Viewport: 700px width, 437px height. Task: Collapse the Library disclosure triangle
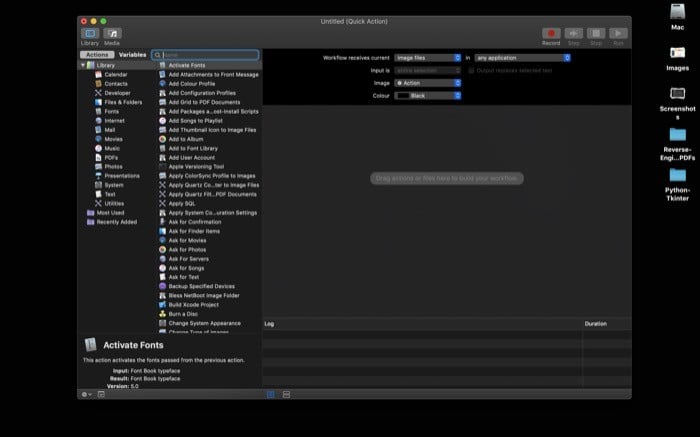(x=83, y=65)
